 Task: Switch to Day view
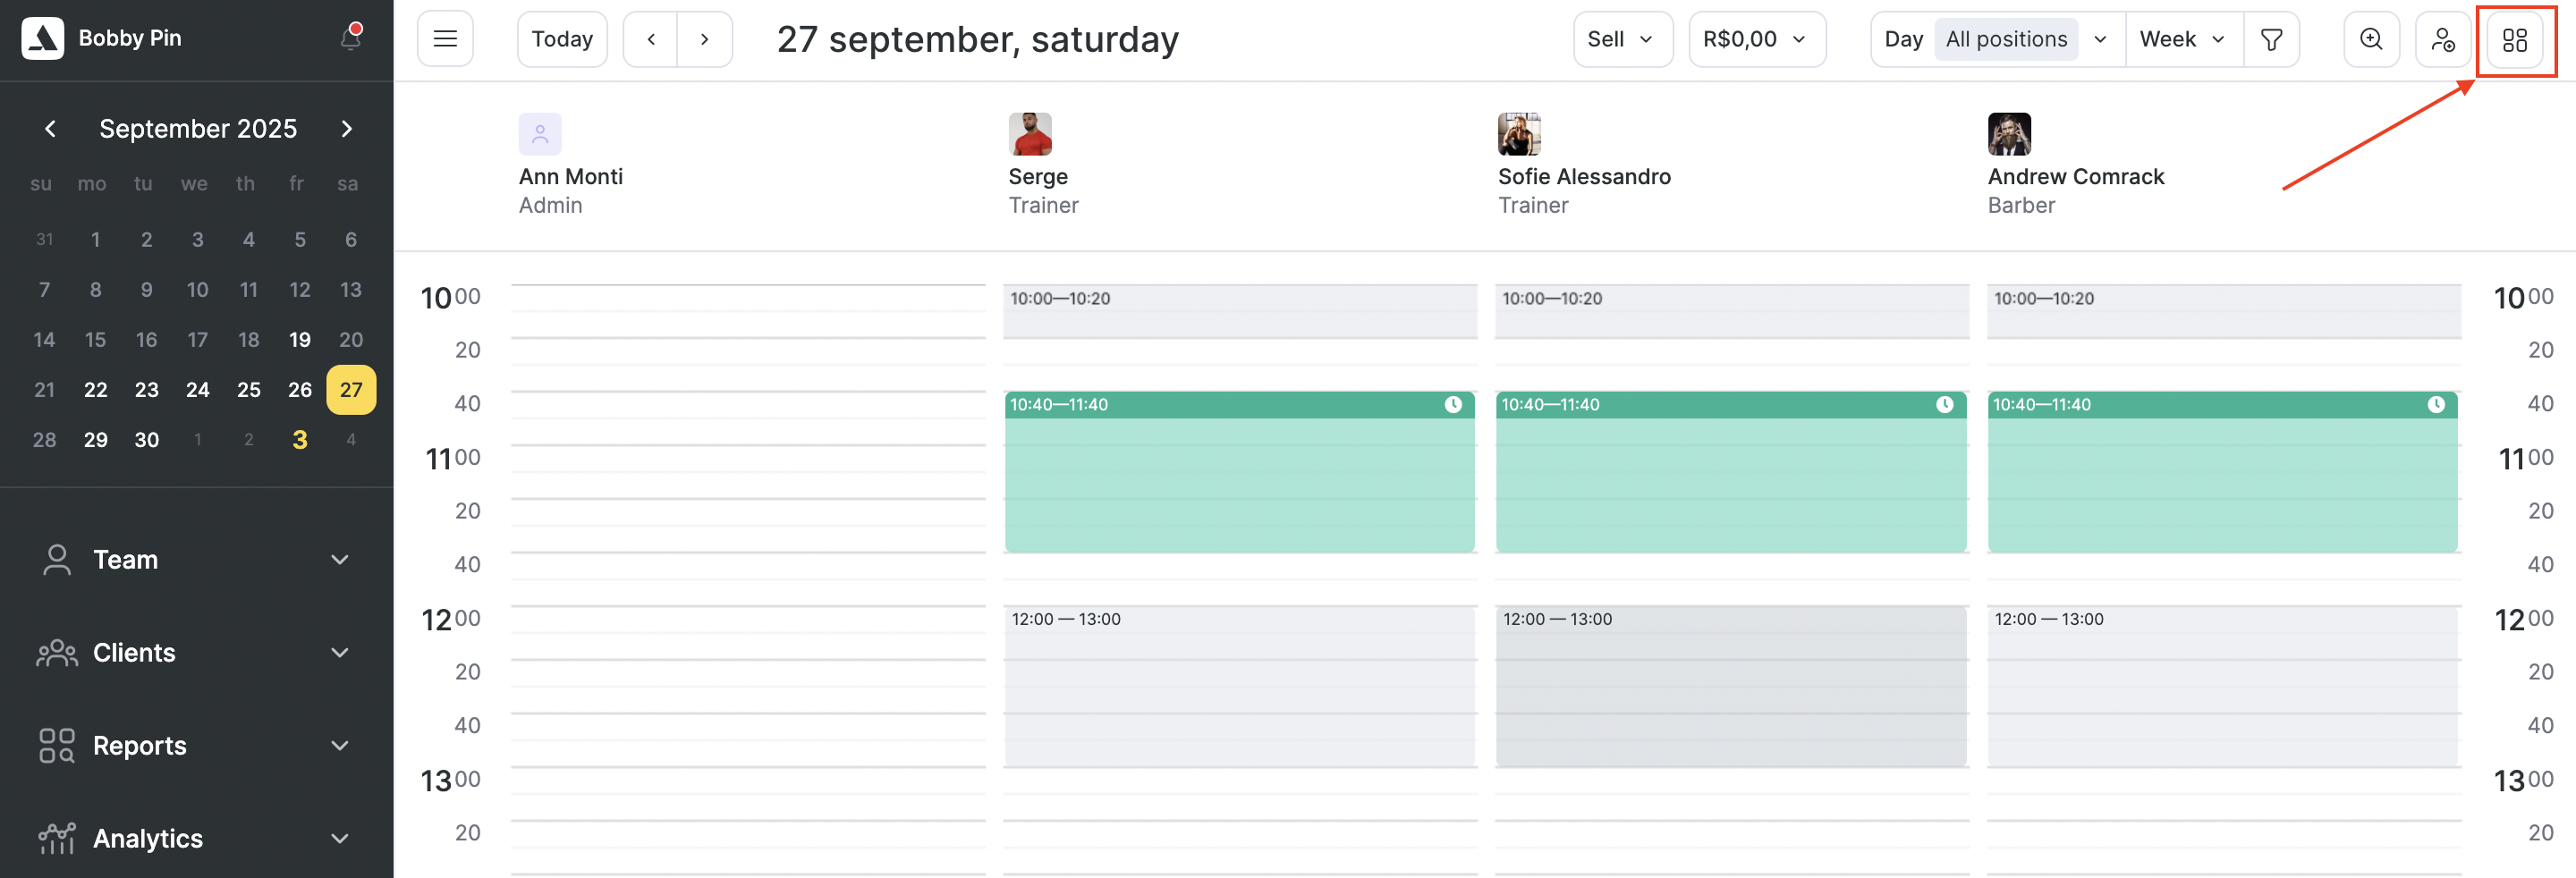(1903, 39)
